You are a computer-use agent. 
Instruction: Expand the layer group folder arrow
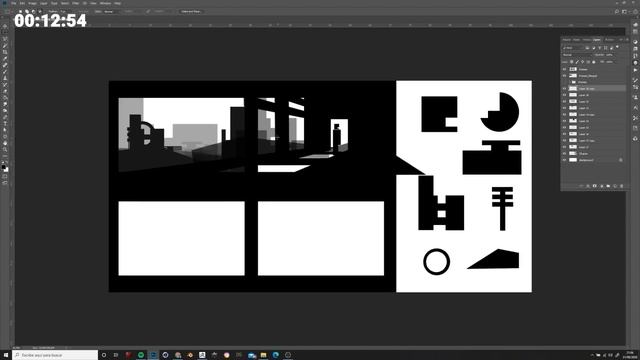pos(570,82)
